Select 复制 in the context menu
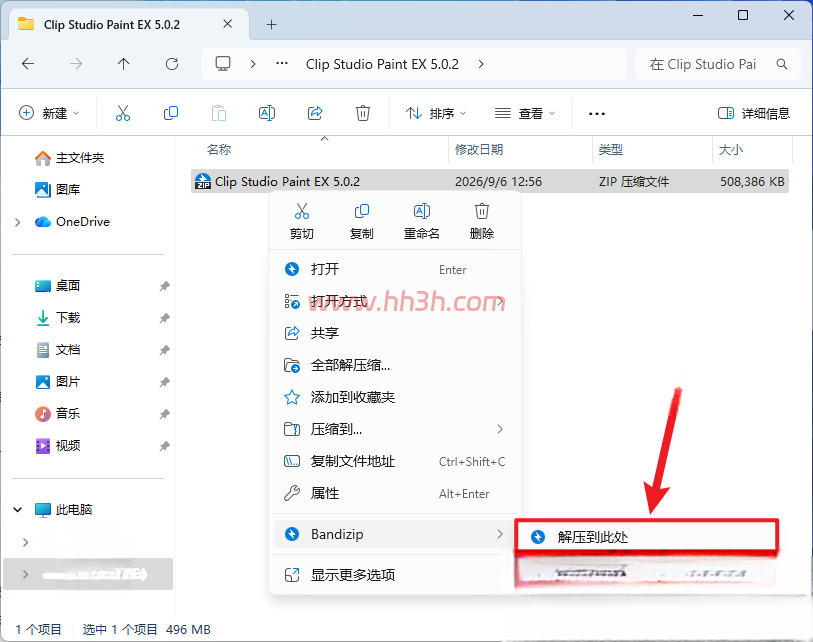This screenshot has height=642, width=813. click(361, 221)
